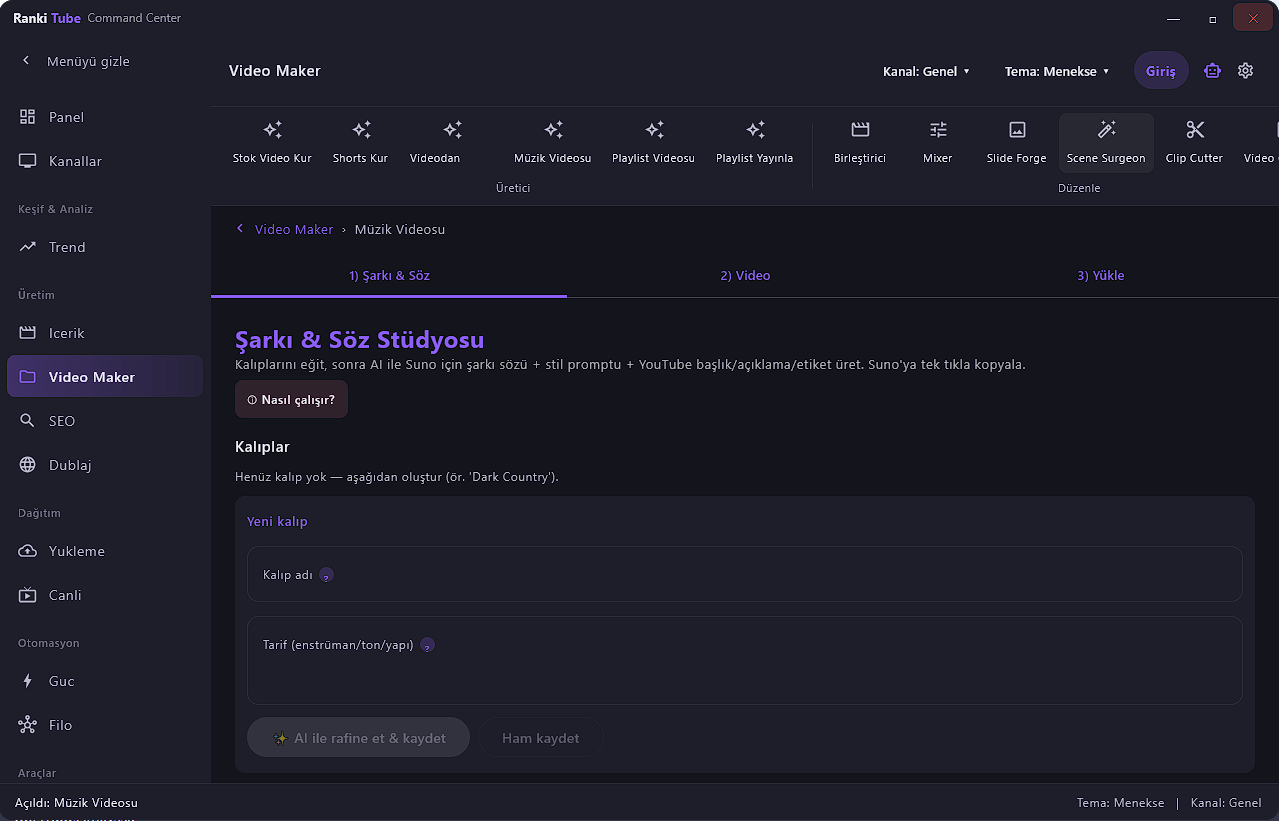1279x821 pixels.
Task: Open Kanallar in the sidebar
Action: (105, 161)
